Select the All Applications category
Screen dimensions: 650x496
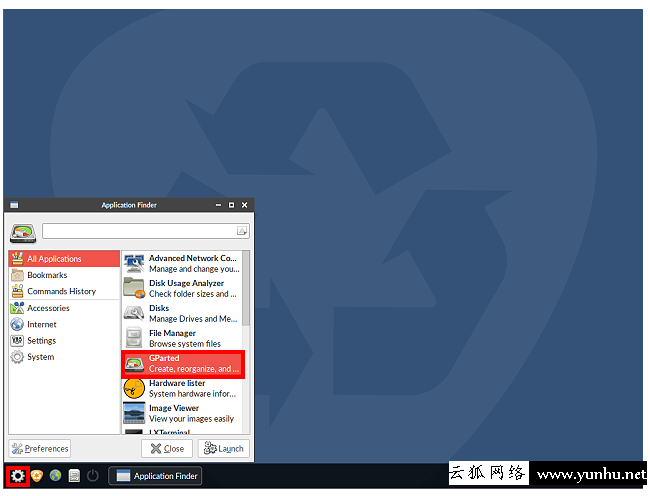point(64,259)
